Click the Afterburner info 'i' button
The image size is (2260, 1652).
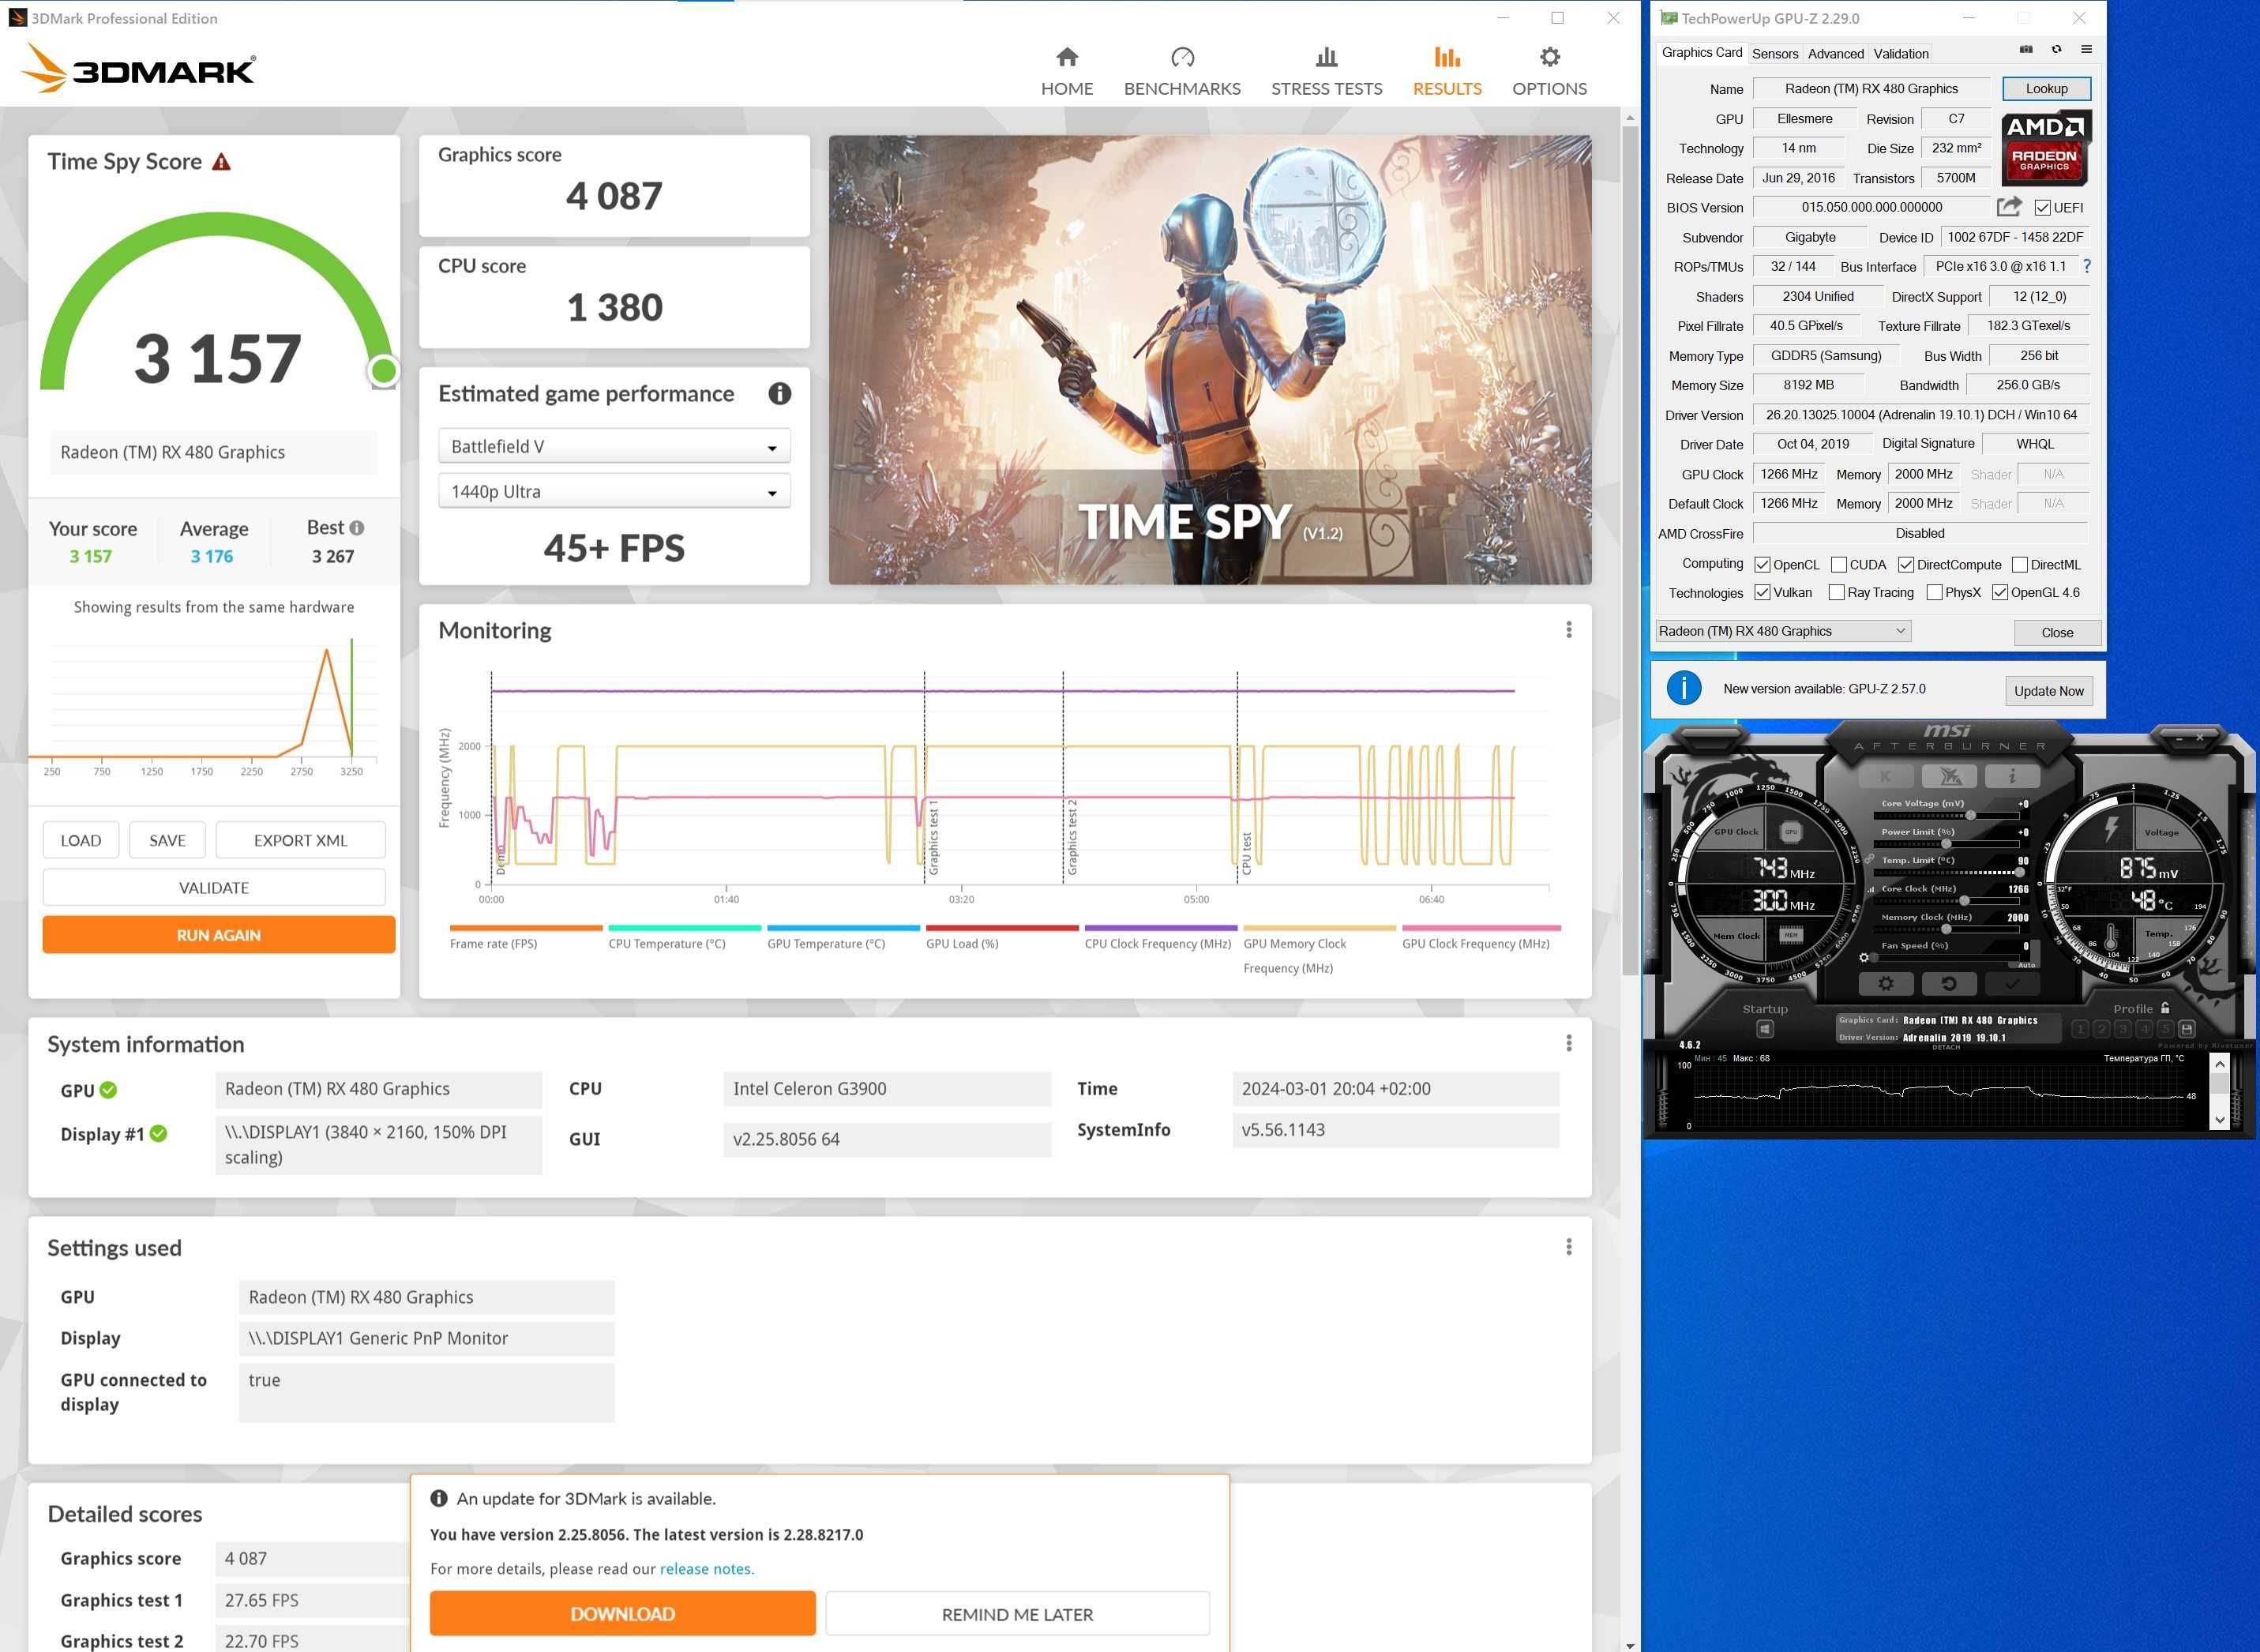pyautogui.click(x=2012, y=776)
